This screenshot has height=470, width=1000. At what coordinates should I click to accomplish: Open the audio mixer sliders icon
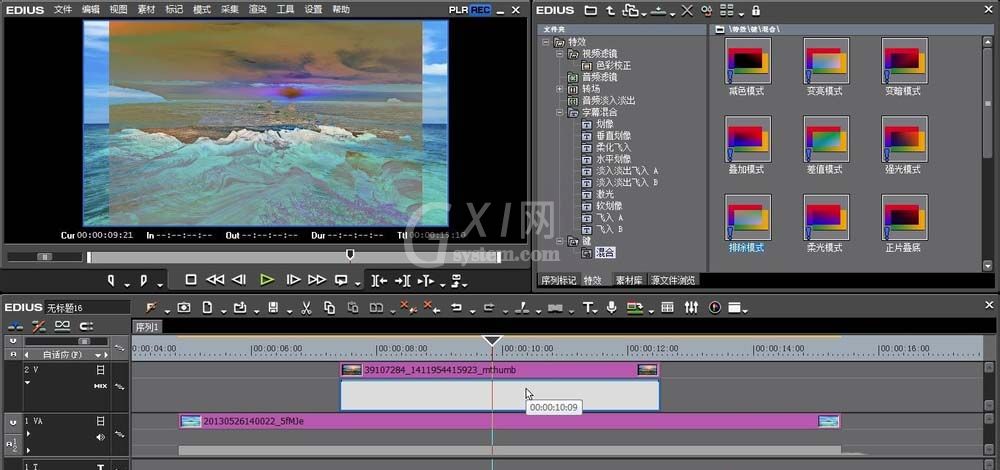point(691,308)
